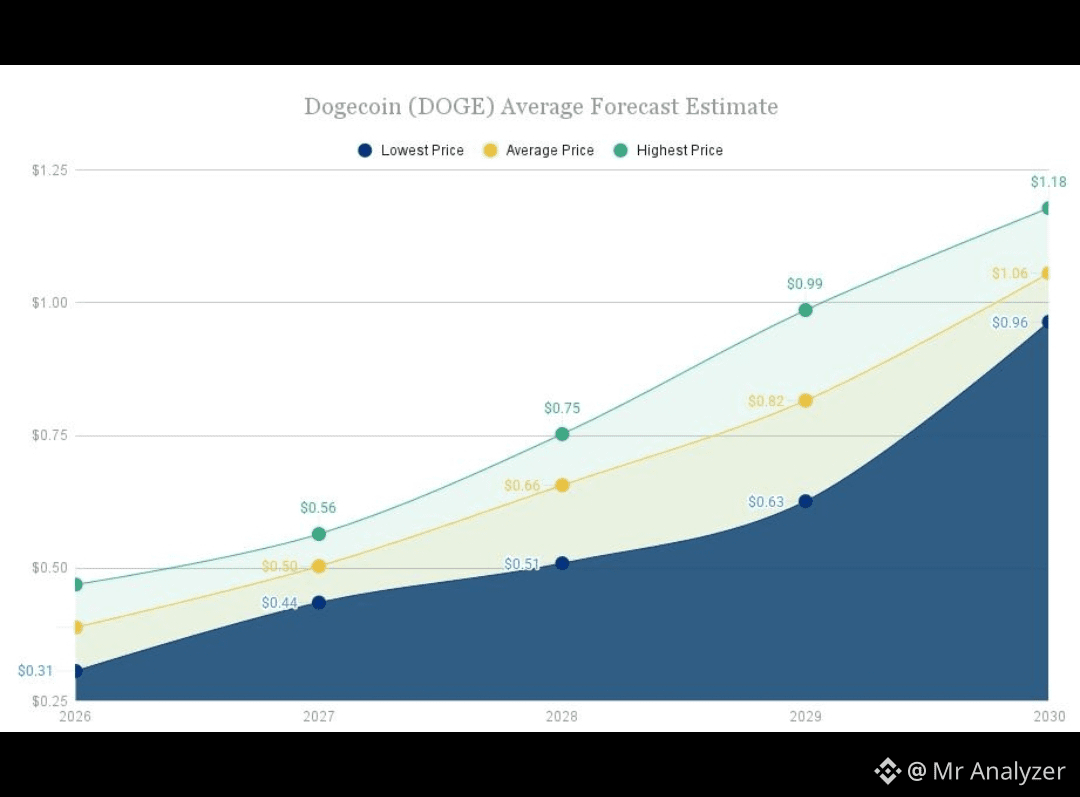Viewport: 1080px width, 797px height.
Task: Click the $0.31 data label
Action: [35, 671]
